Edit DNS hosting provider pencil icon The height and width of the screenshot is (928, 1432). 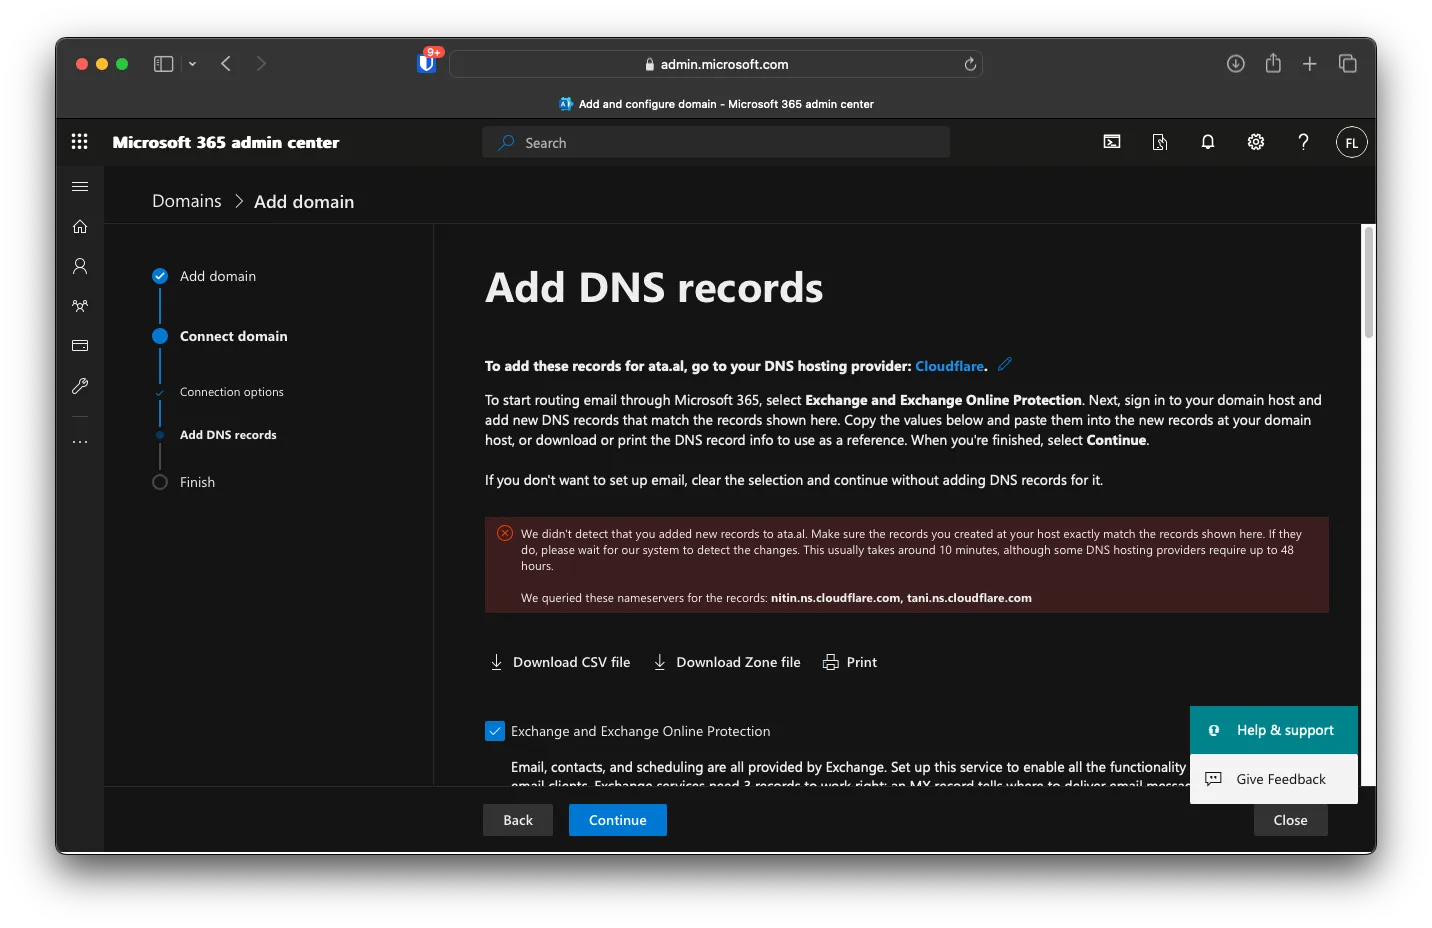(x=1005, y=364)
